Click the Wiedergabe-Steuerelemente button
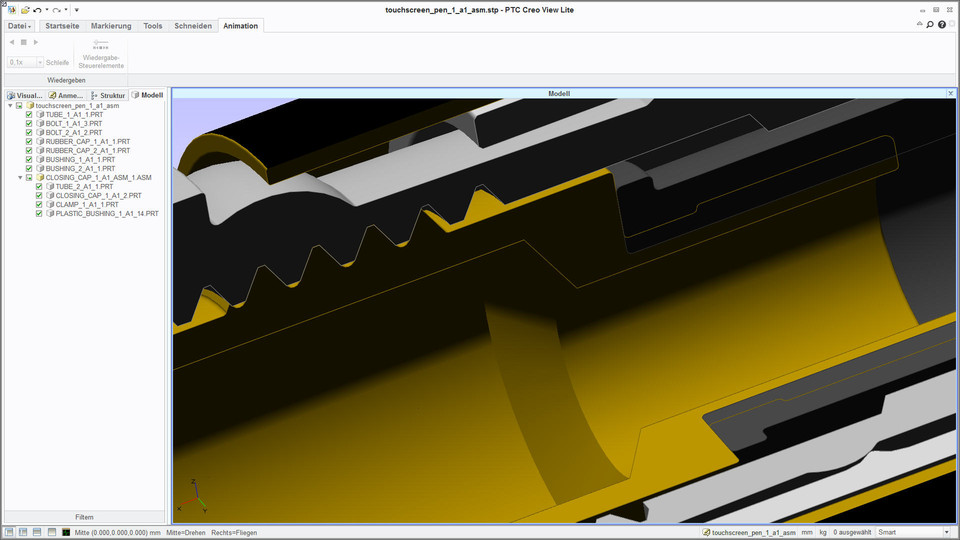This screenshot has height=540, width=960. [x=101, y=54]
